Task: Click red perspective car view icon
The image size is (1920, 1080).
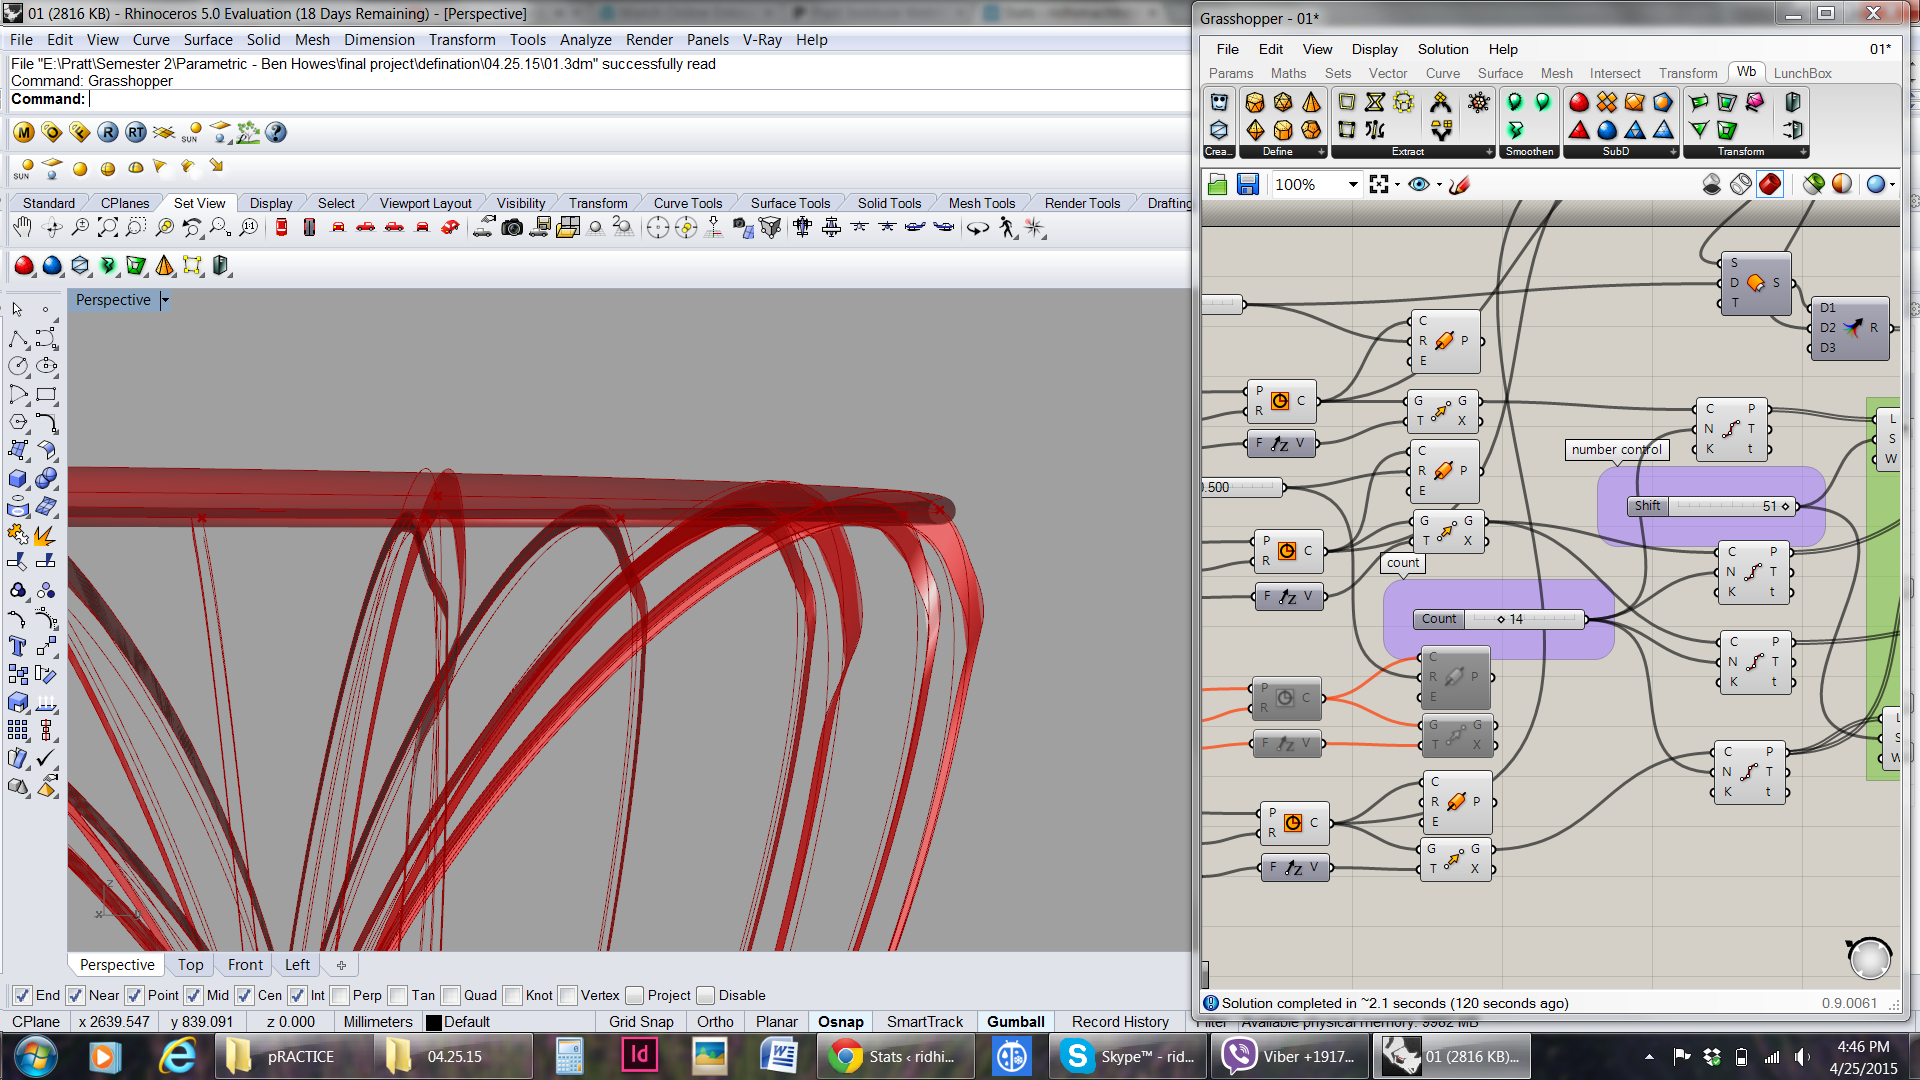Action: pos(451,228)
